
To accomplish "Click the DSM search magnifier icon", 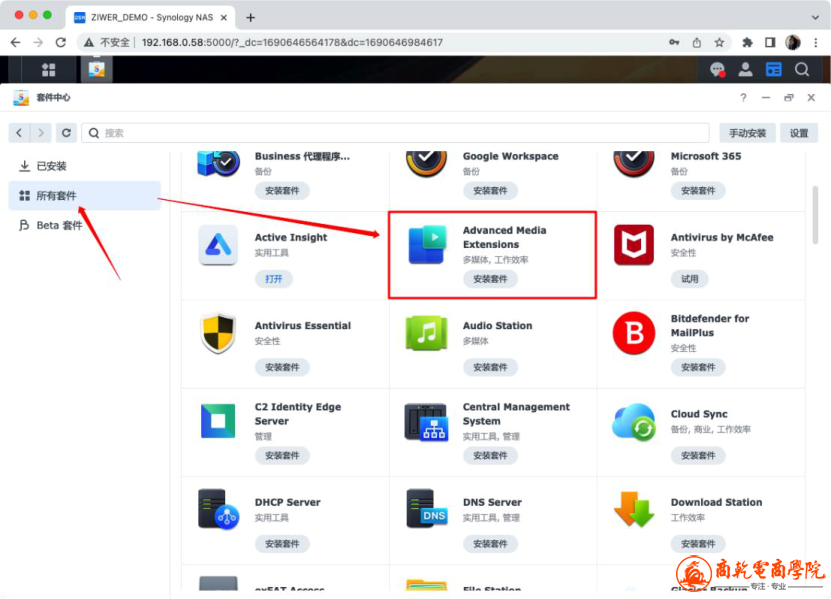I will click(x=802, y=69).
